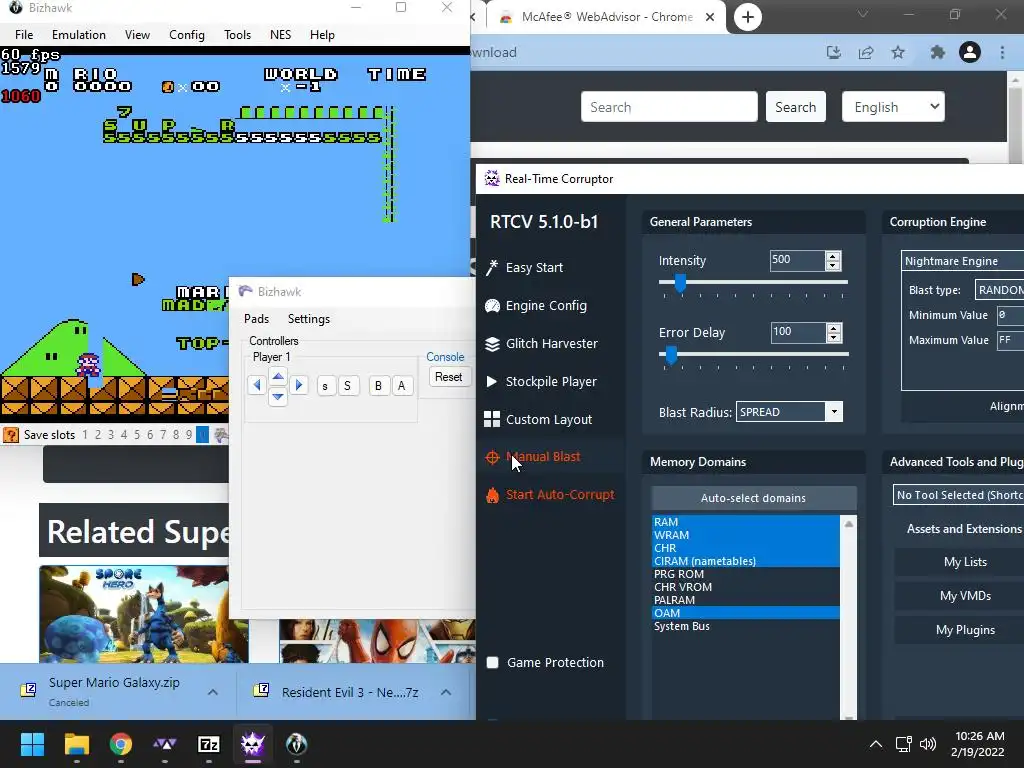Toggle Game Protection checkbox
1024x768 pixels.
[x=492, y=663]
